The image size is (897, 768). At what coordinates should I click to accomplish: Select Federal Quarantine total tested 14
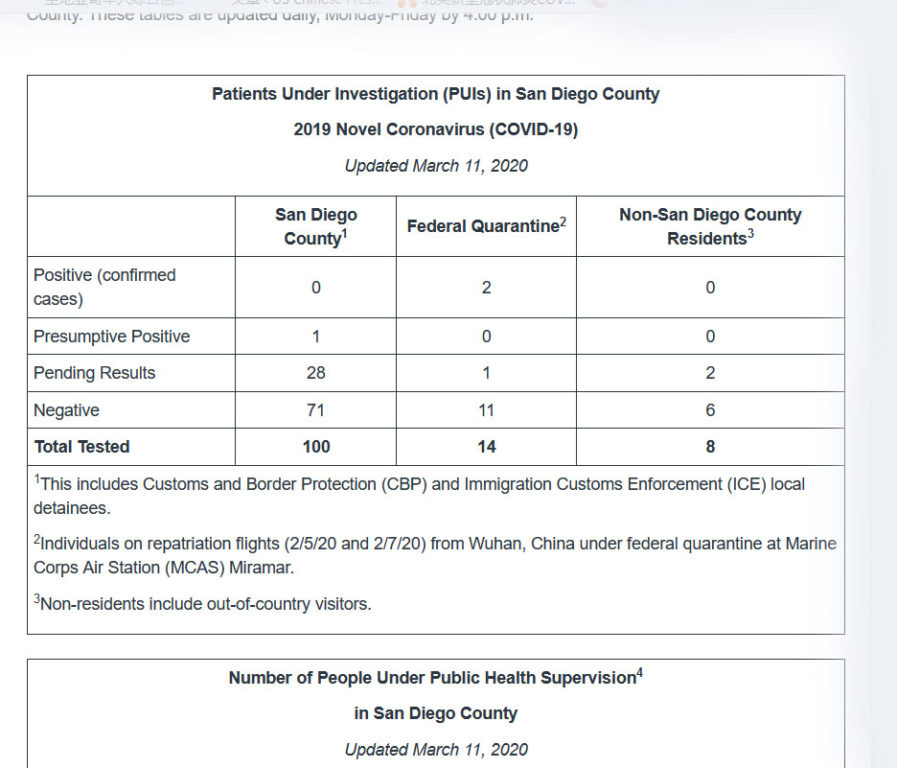[x=487, y=447]
